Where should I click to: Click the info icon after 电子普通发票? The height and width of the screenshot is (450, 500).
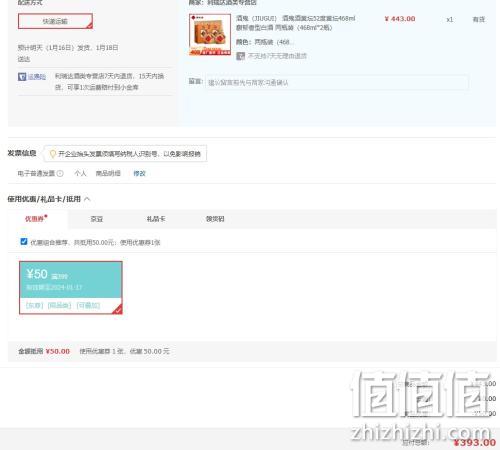click(60, 173)
